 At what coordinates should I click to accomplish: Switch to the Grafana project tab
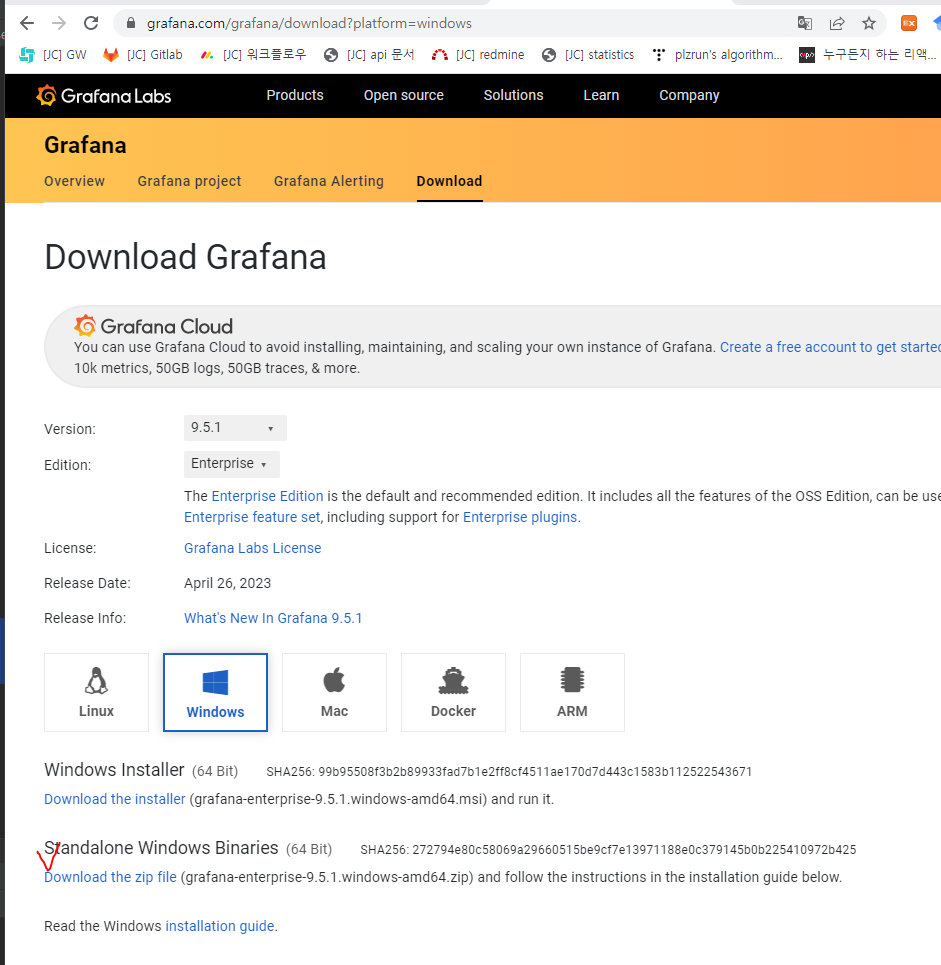pyautogui.click(x=190, y=181)
